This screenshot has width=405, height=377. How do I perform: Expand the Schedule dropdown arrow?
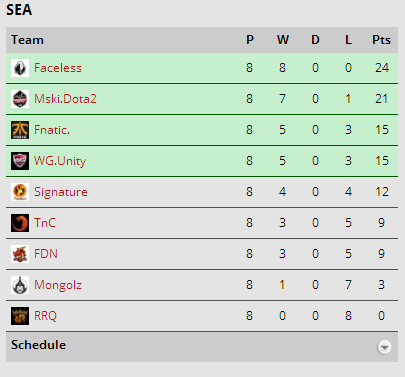coord(384,347)
